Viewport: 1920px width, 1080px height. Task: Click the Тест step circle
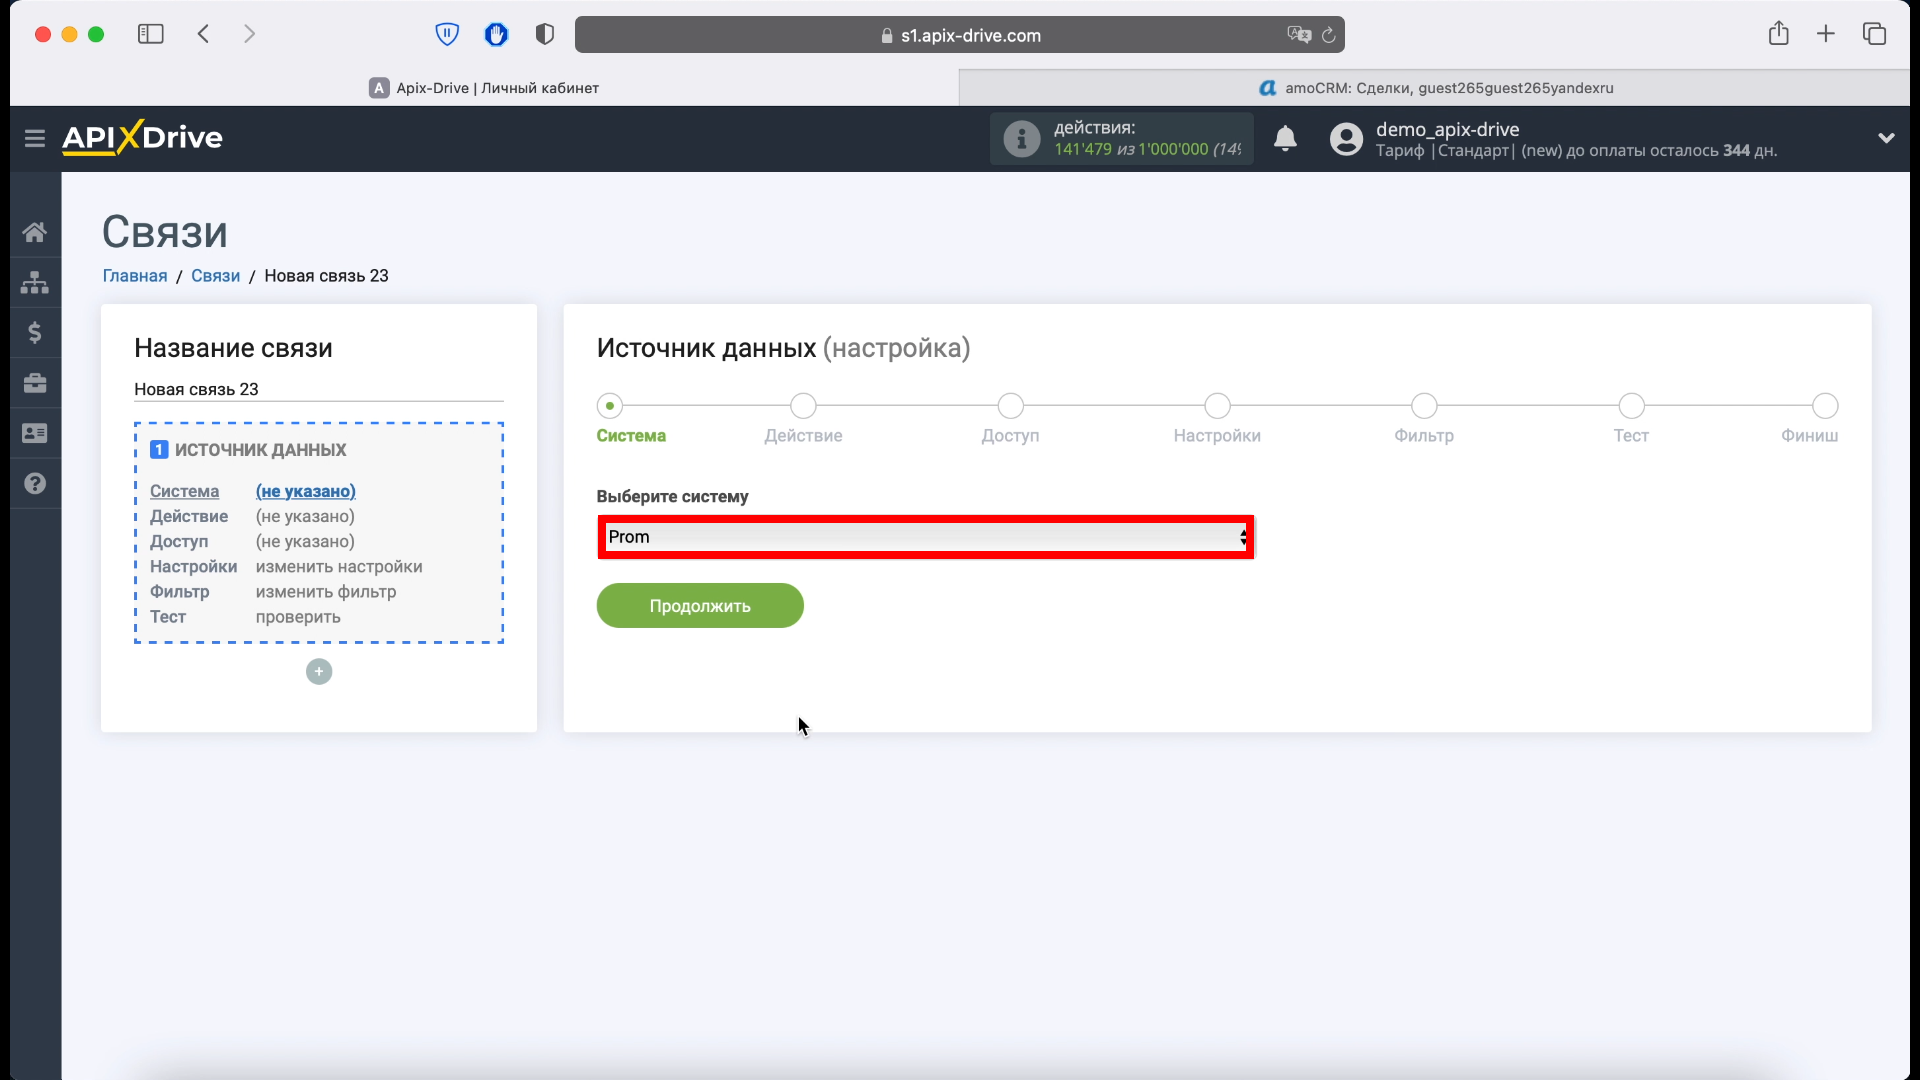[x=1631, y=406]
